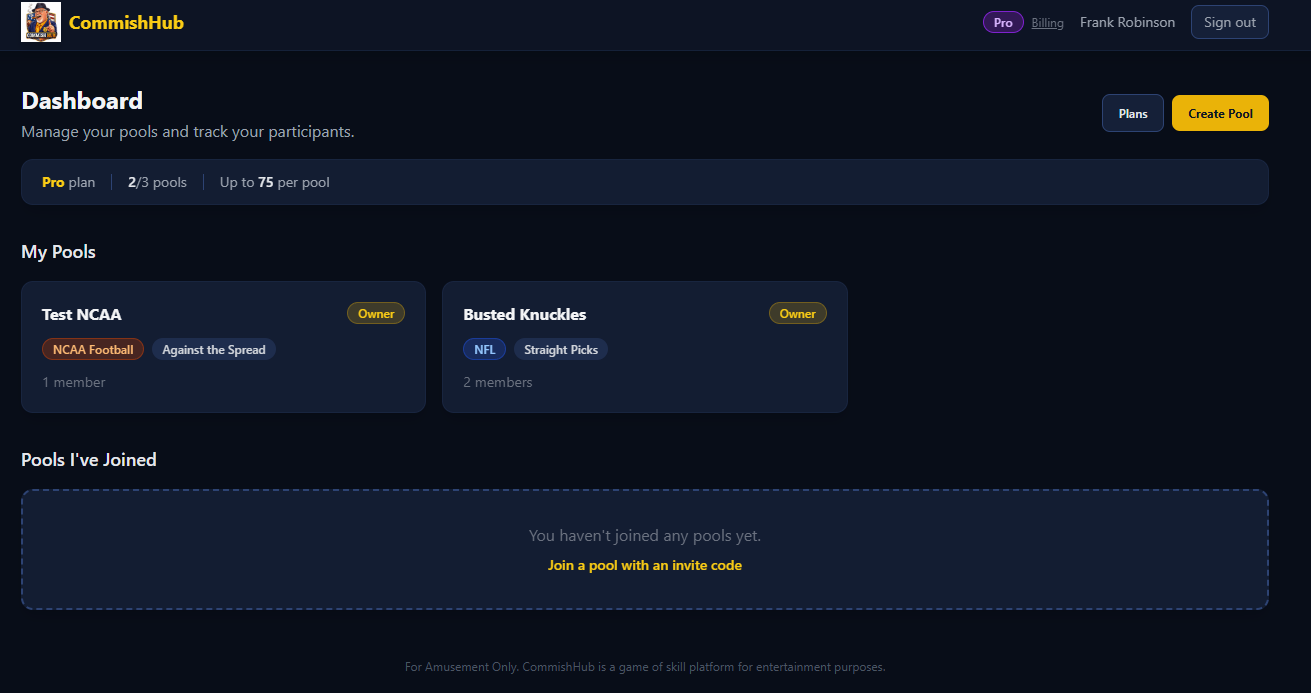This screenshot has height=693, width=1311.
Task: Open the Plans button
Action: (x=1132, y=113)
